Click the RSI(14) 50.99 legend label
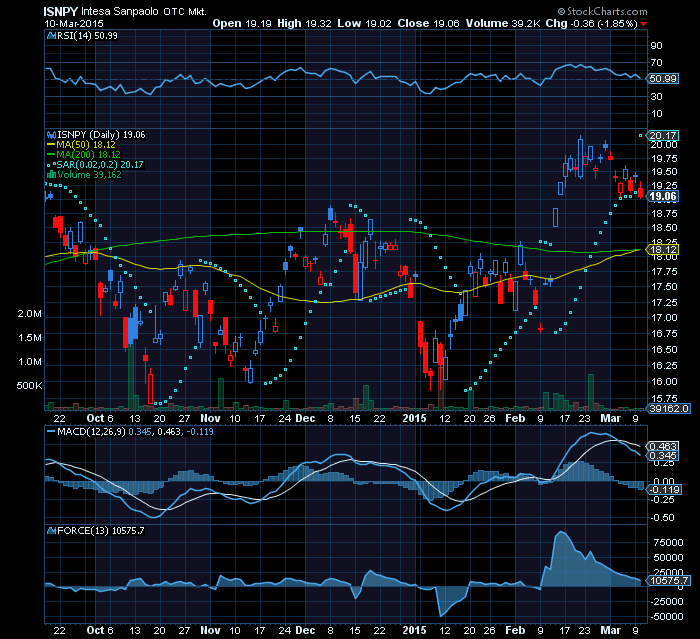700x639 pixels. point(88,36)
